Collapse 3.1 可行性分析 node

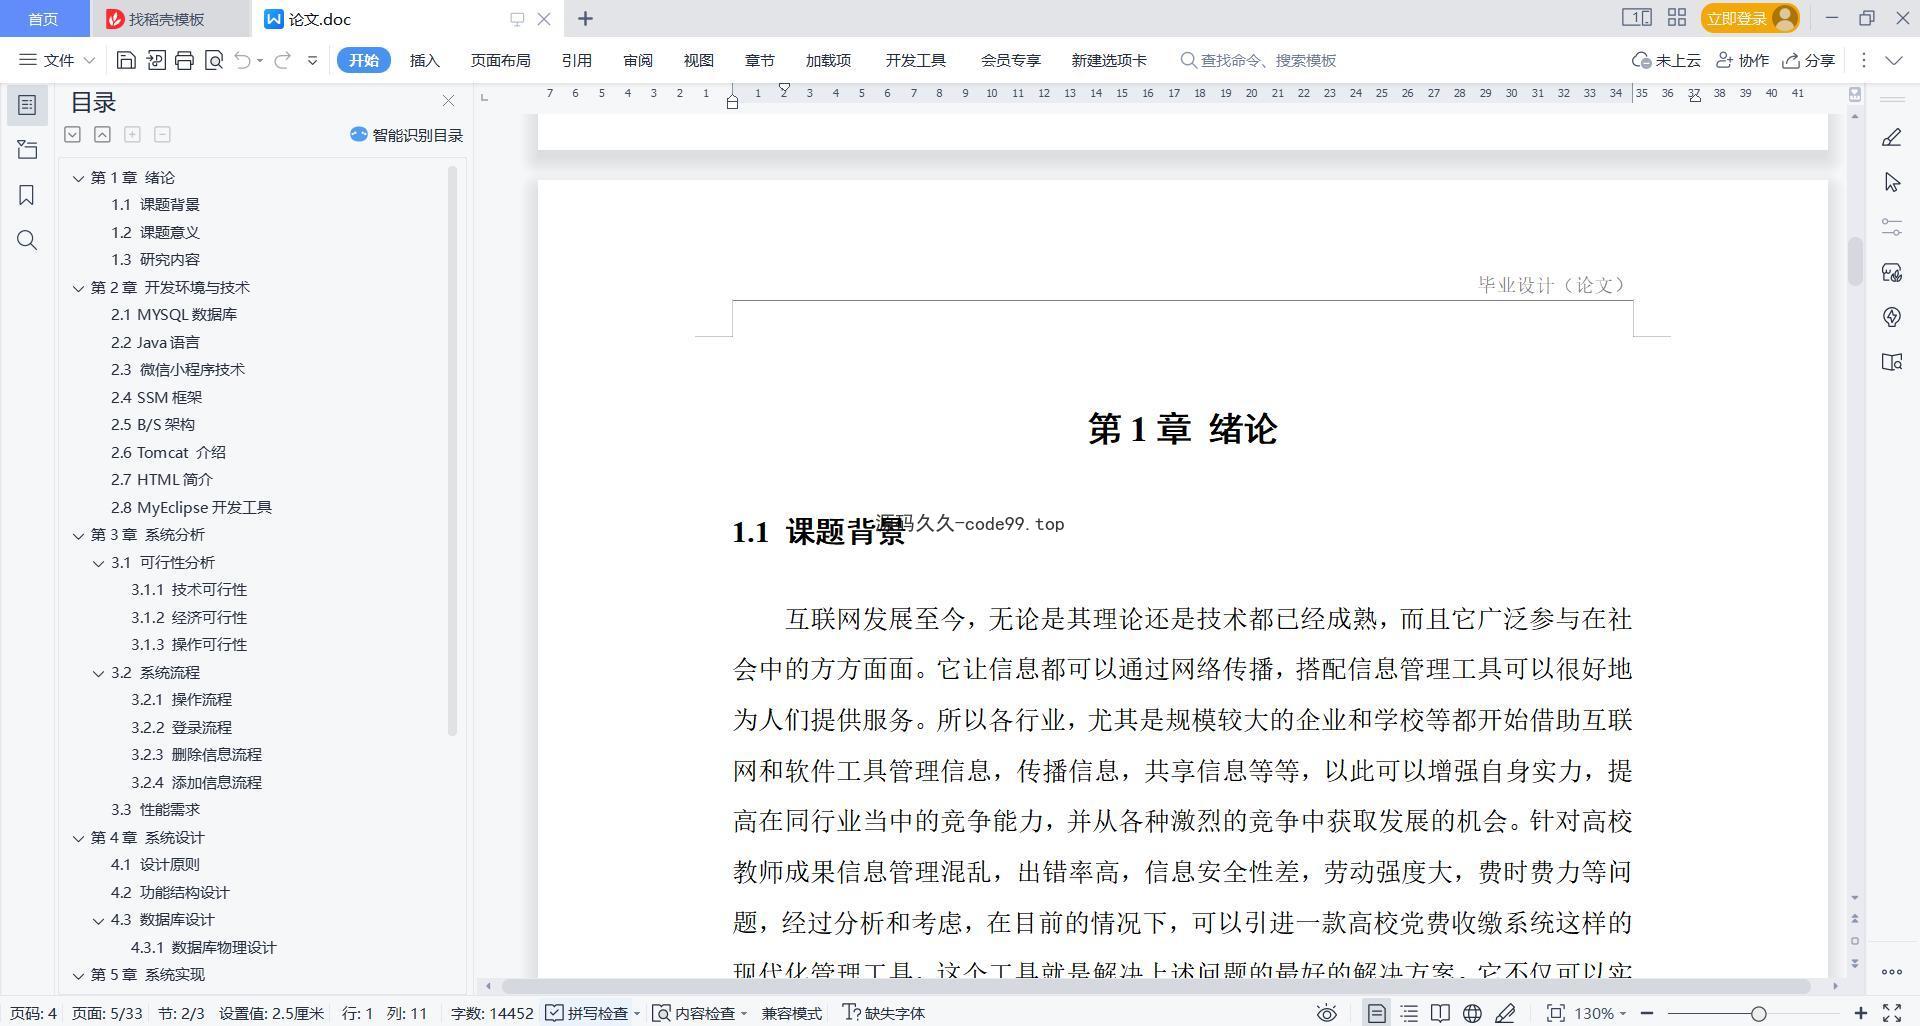tap(98, 563)
